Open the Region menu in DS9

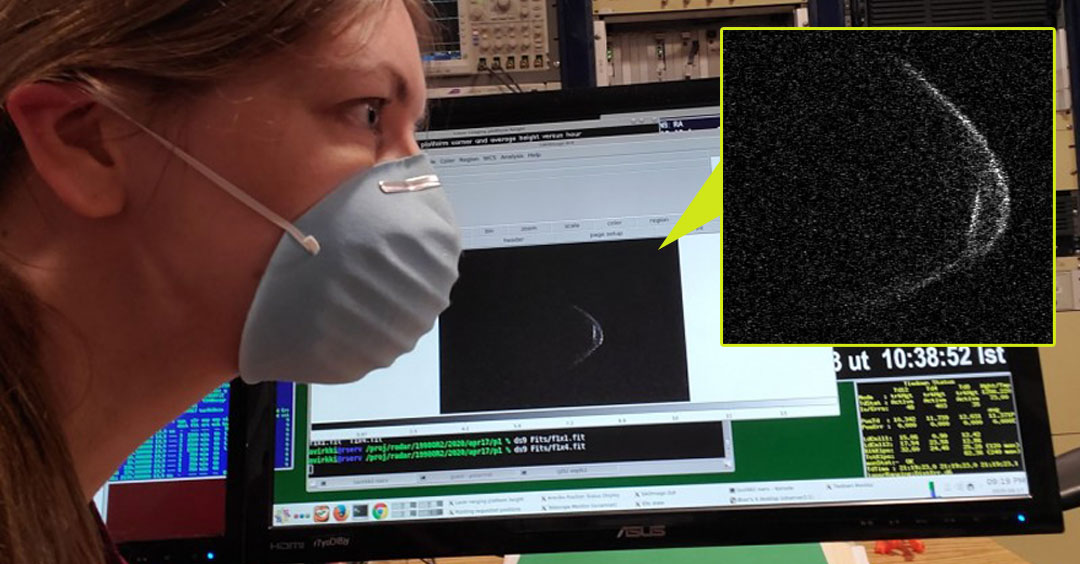[470, 159]
